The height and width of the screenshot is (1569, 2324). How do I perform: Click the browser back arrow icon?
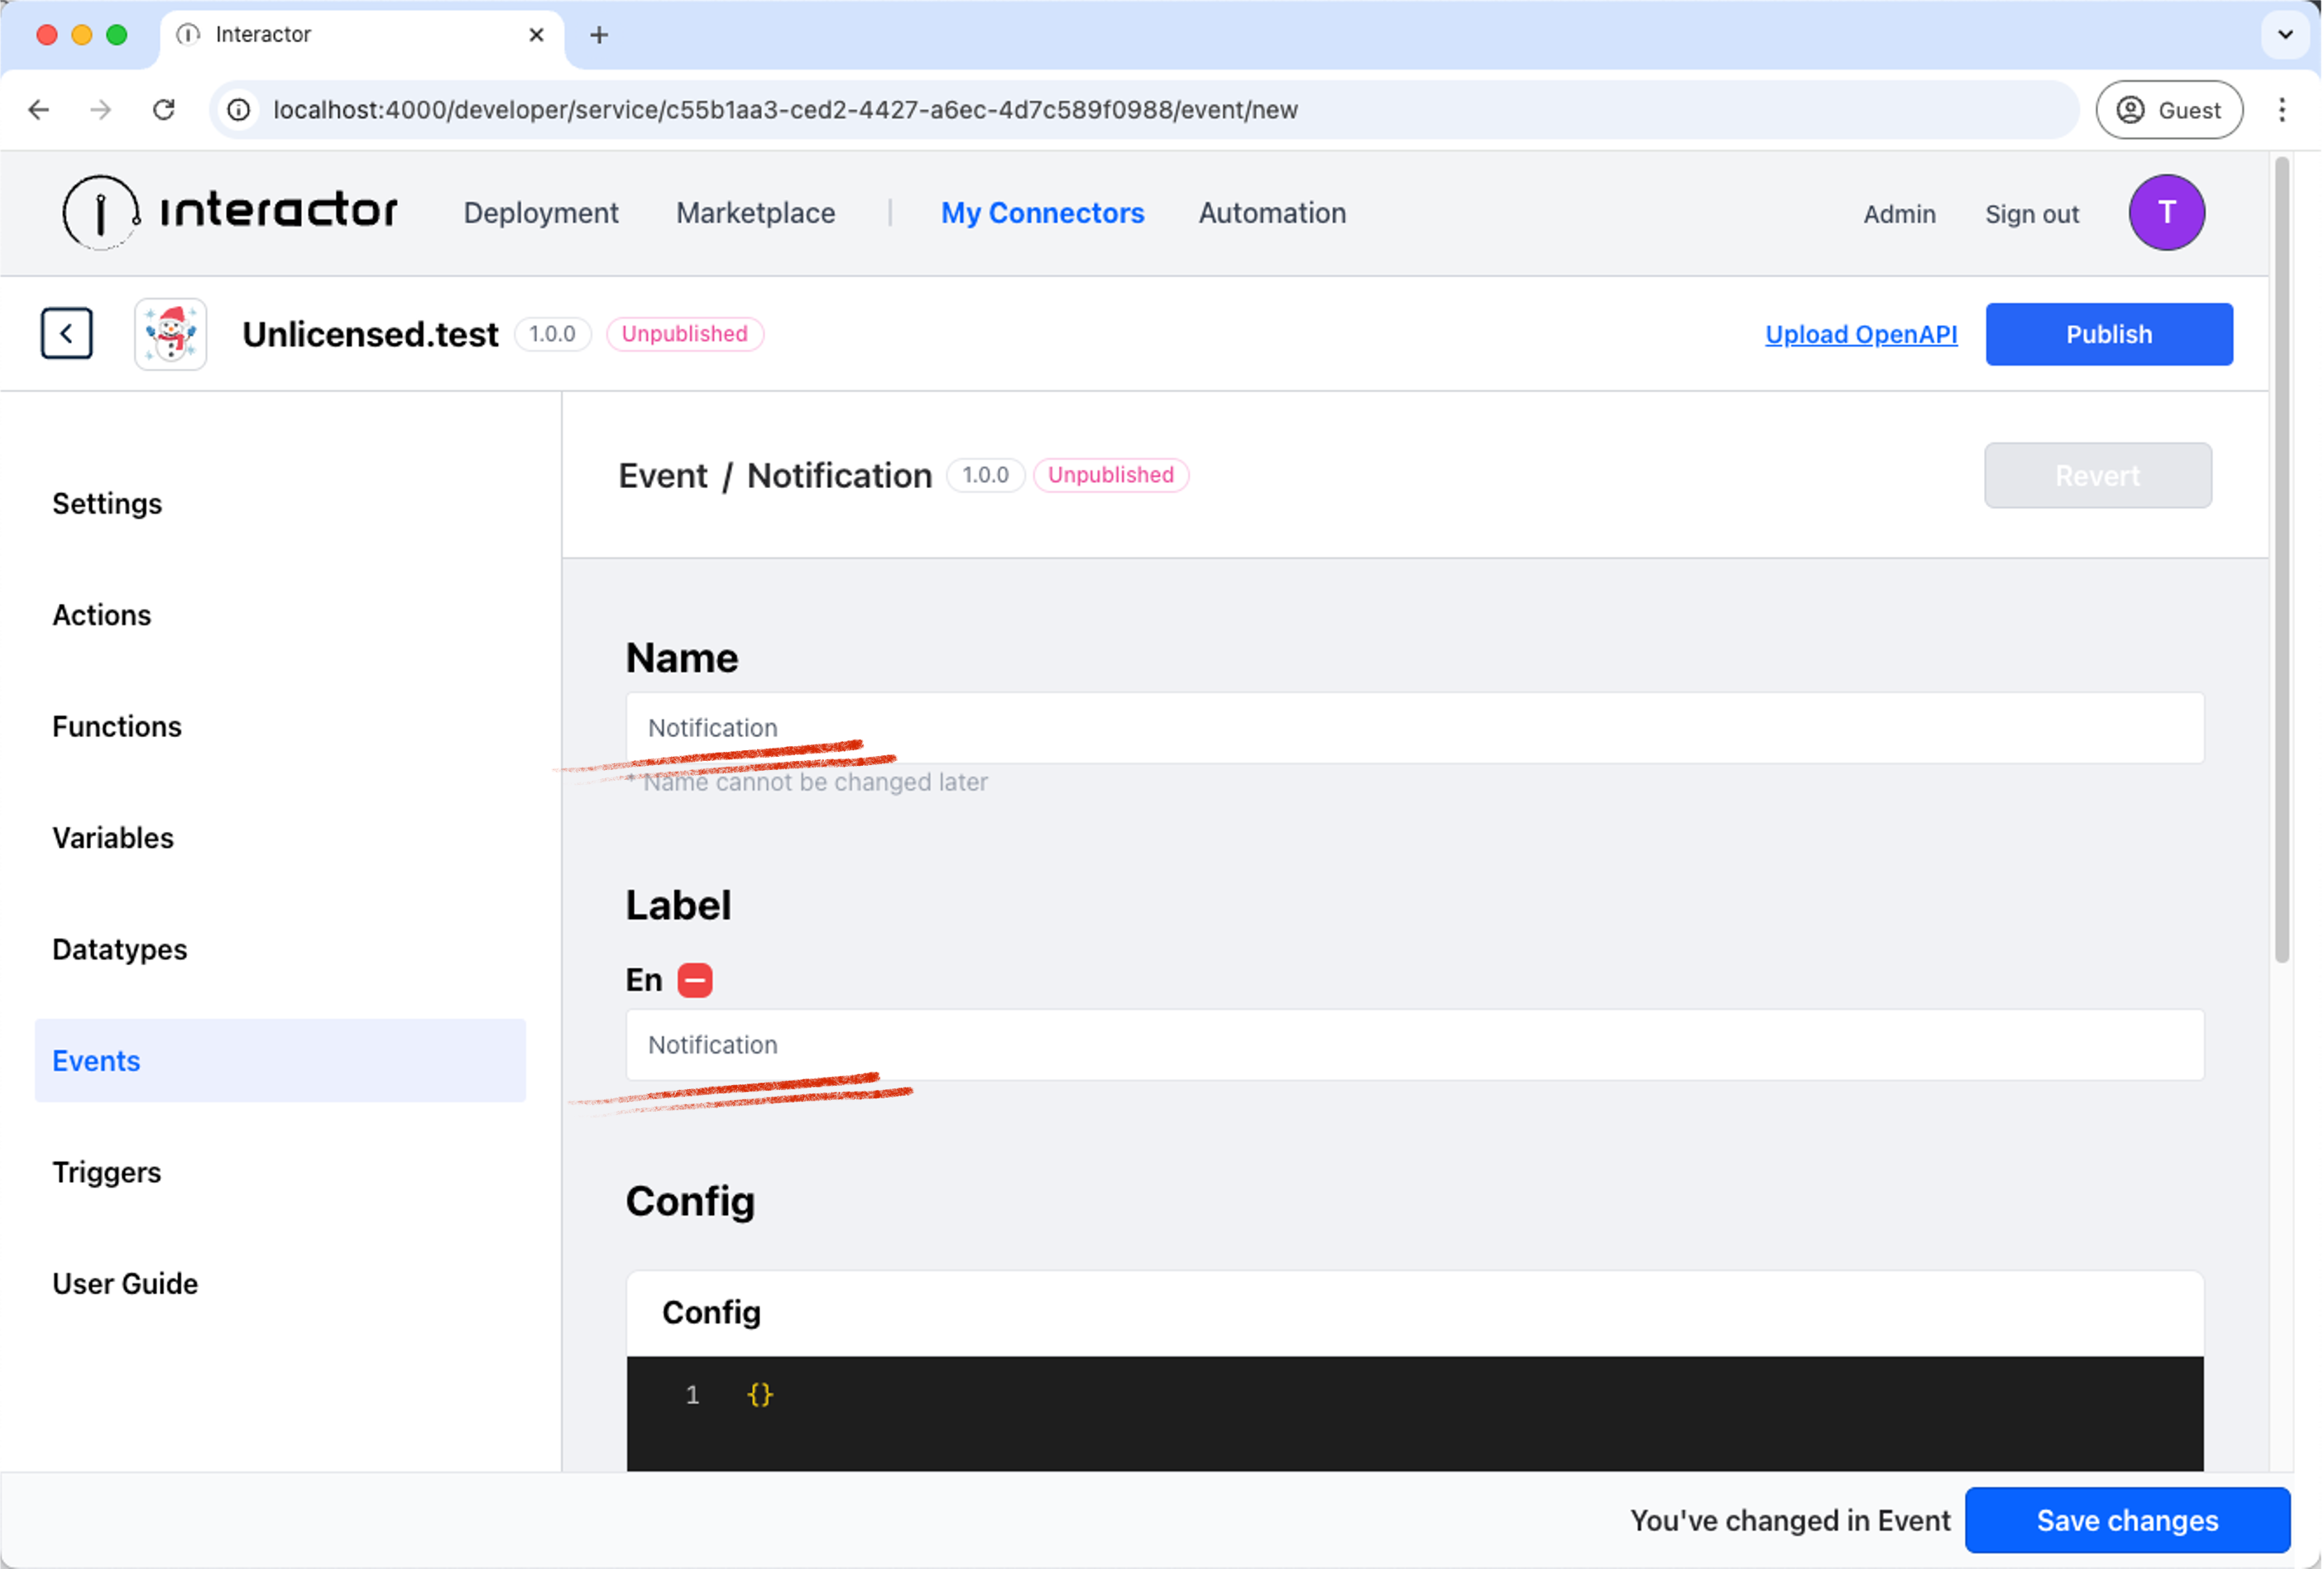click(x=41, y=108)
